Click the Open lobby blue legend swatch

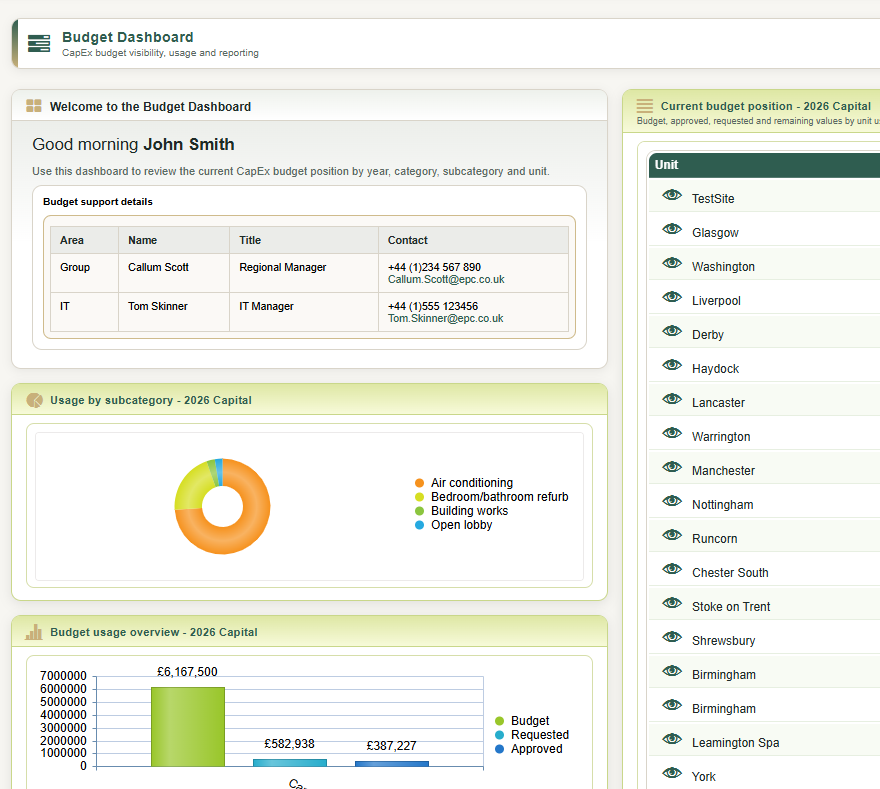pyautogui.click(x=419, y=525)
